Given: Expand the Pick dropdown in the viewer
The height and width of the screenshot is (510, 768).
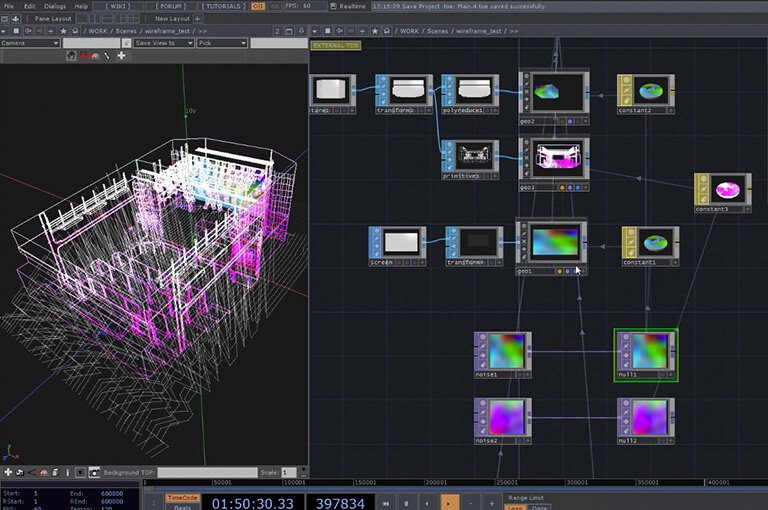Looking at the screenshot, I should [222, 43].
